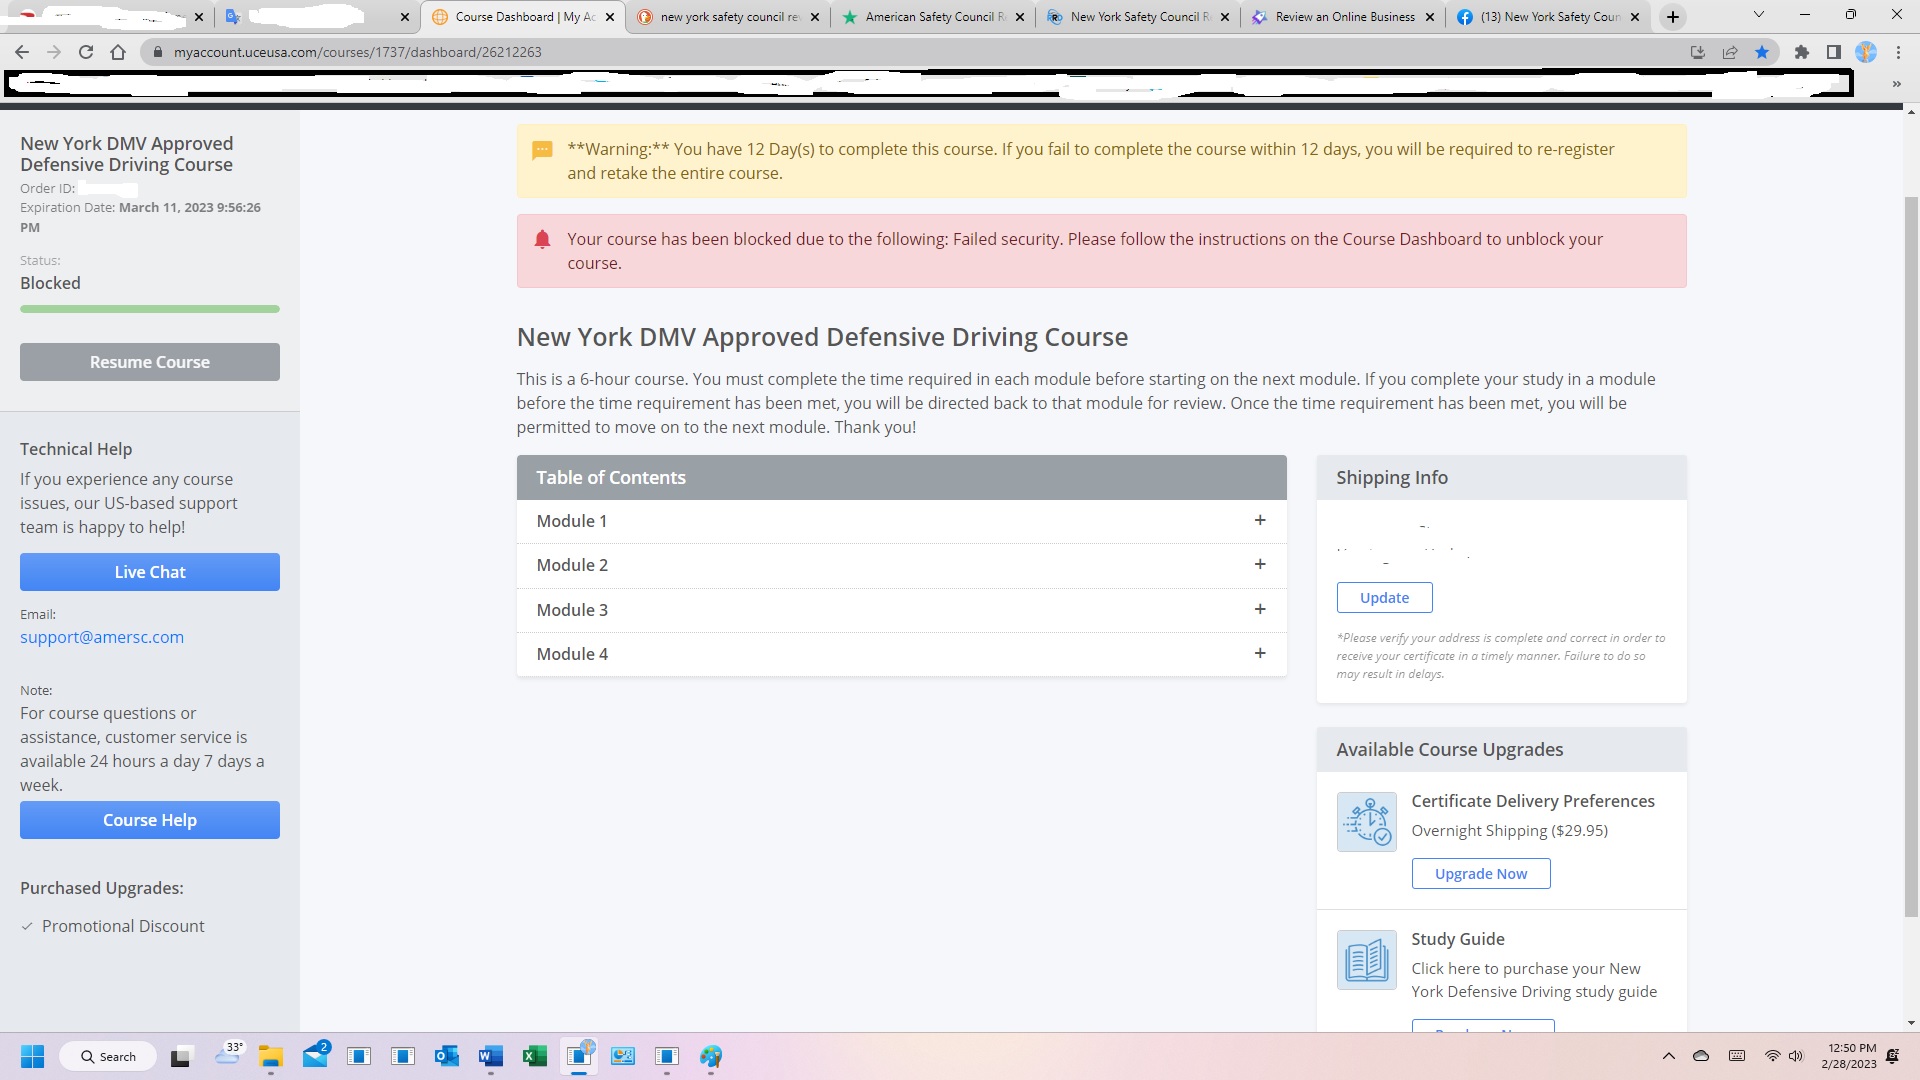Reload the page using the refresh icon
1920x1080 pixels.
click(85, 51)
